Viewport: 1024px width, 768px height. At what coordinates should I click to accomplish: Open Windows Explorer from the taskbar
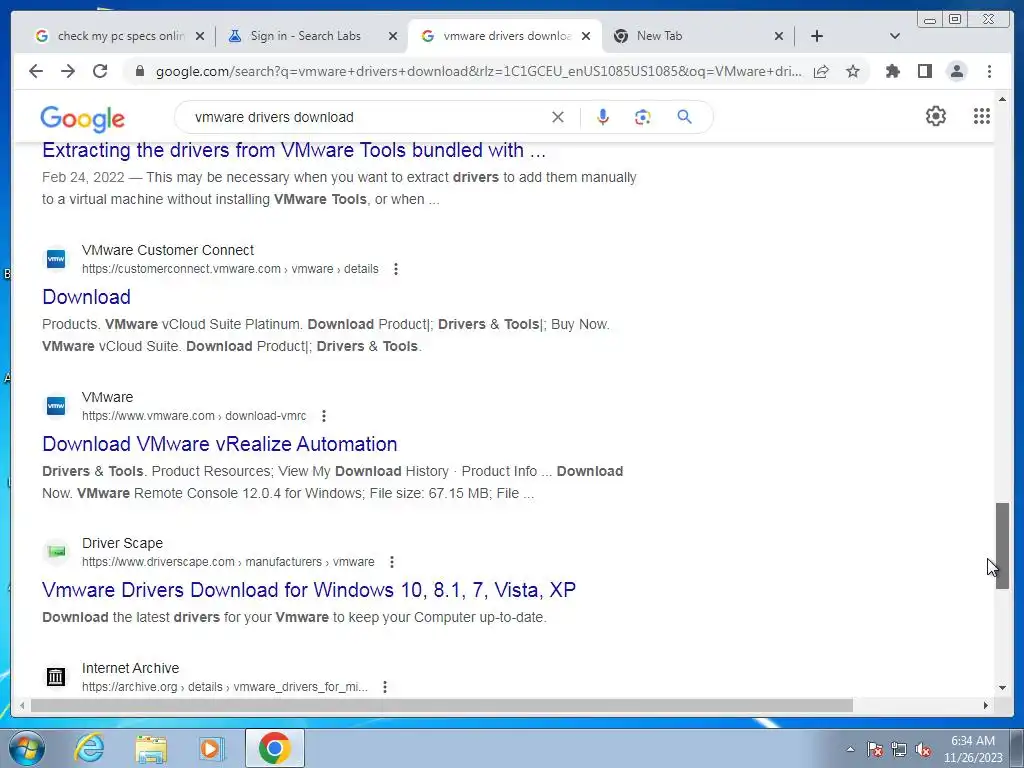pyautogui.click(x=151, y=748)
